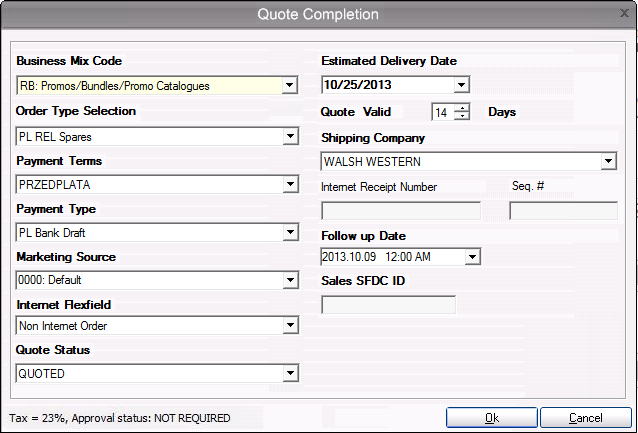Click the Estimated Delivery Date text 10/25/2013

358,85
